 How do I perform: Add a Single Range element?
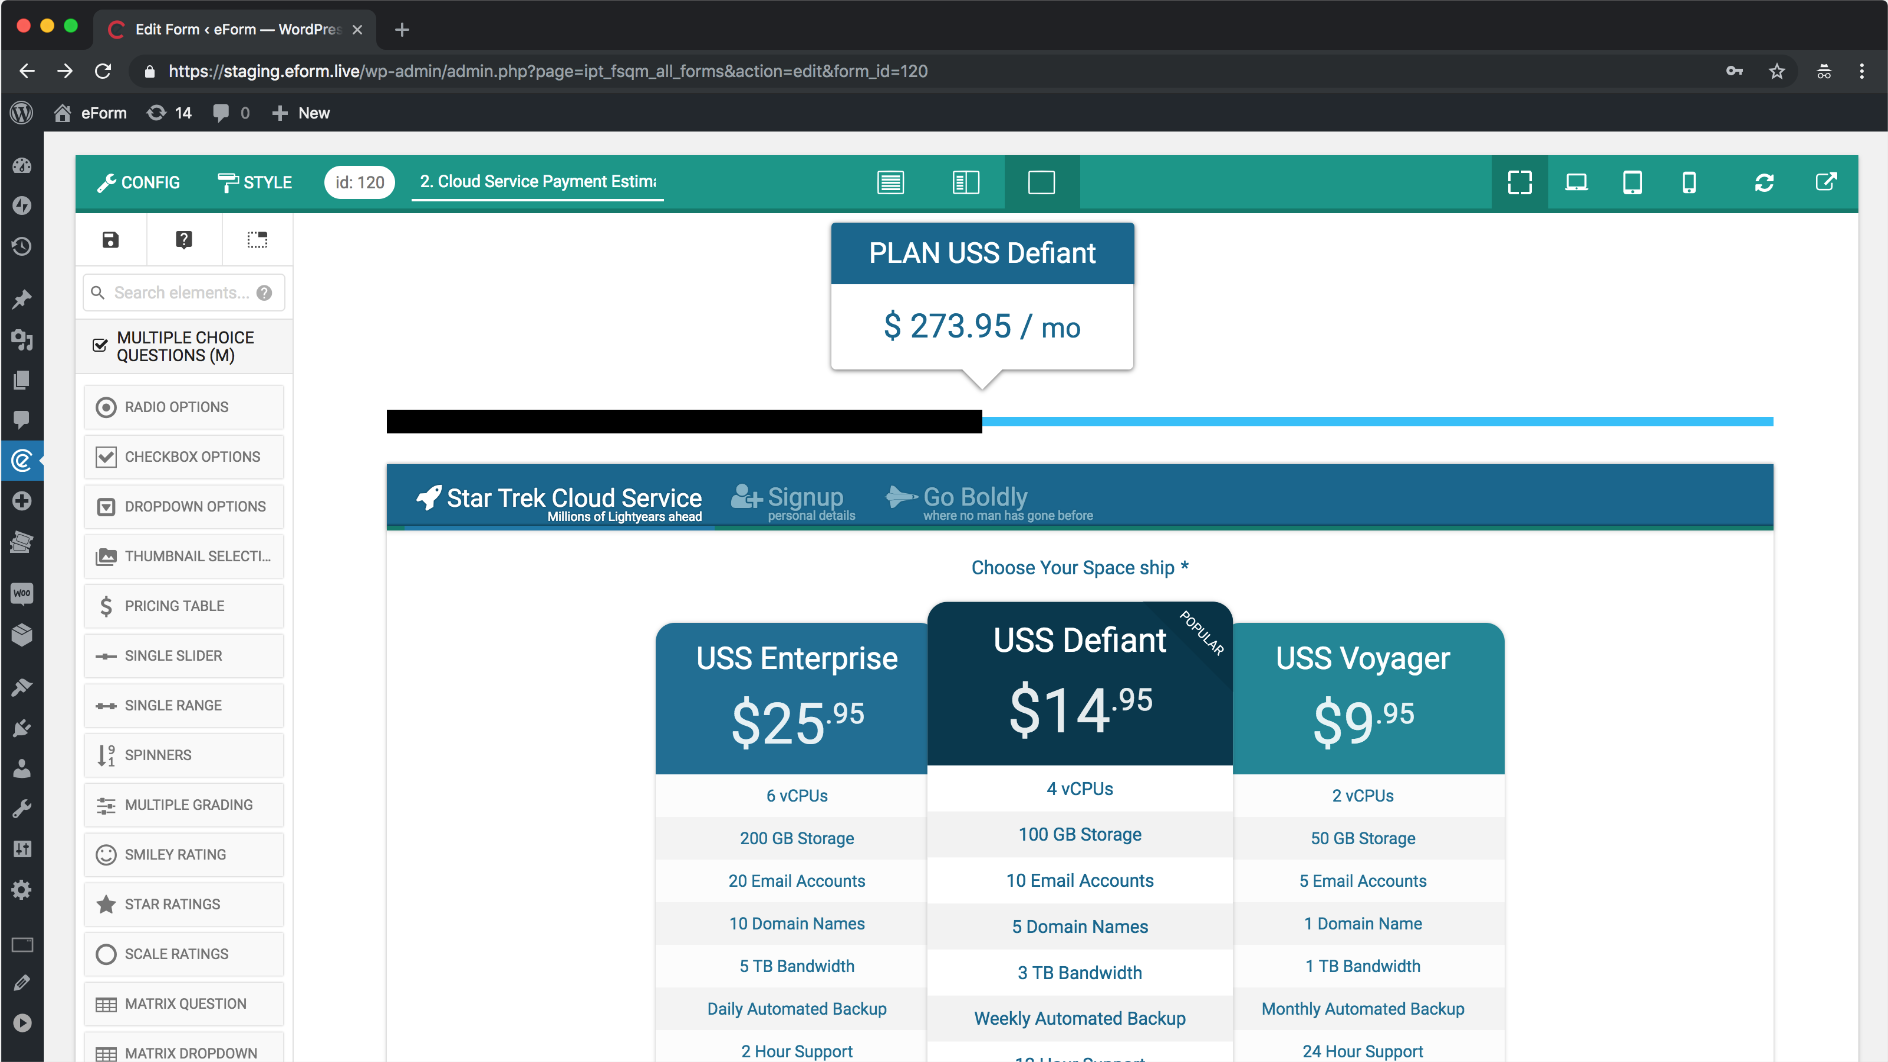184,705
